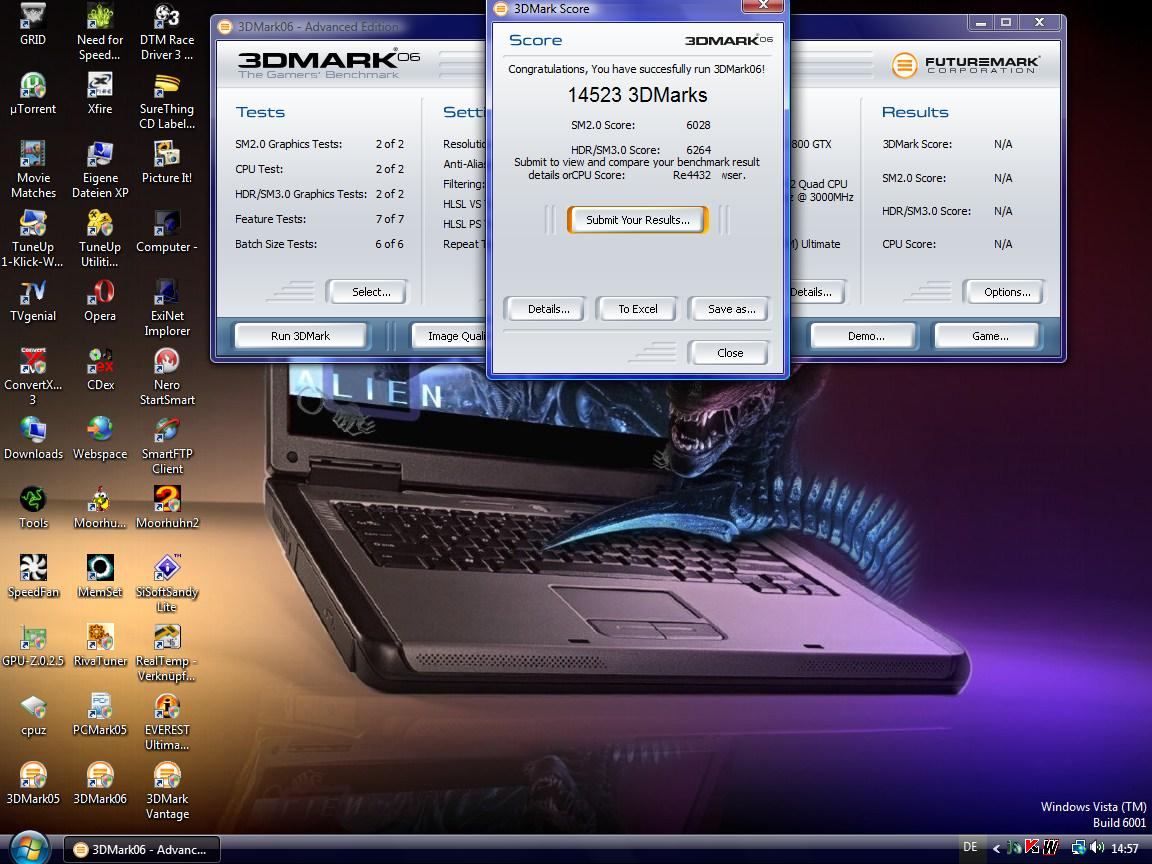Click DE language indicator in tray
This screenshot has height=864, width=1152.
pyautogui.click(x=970, y=847)
